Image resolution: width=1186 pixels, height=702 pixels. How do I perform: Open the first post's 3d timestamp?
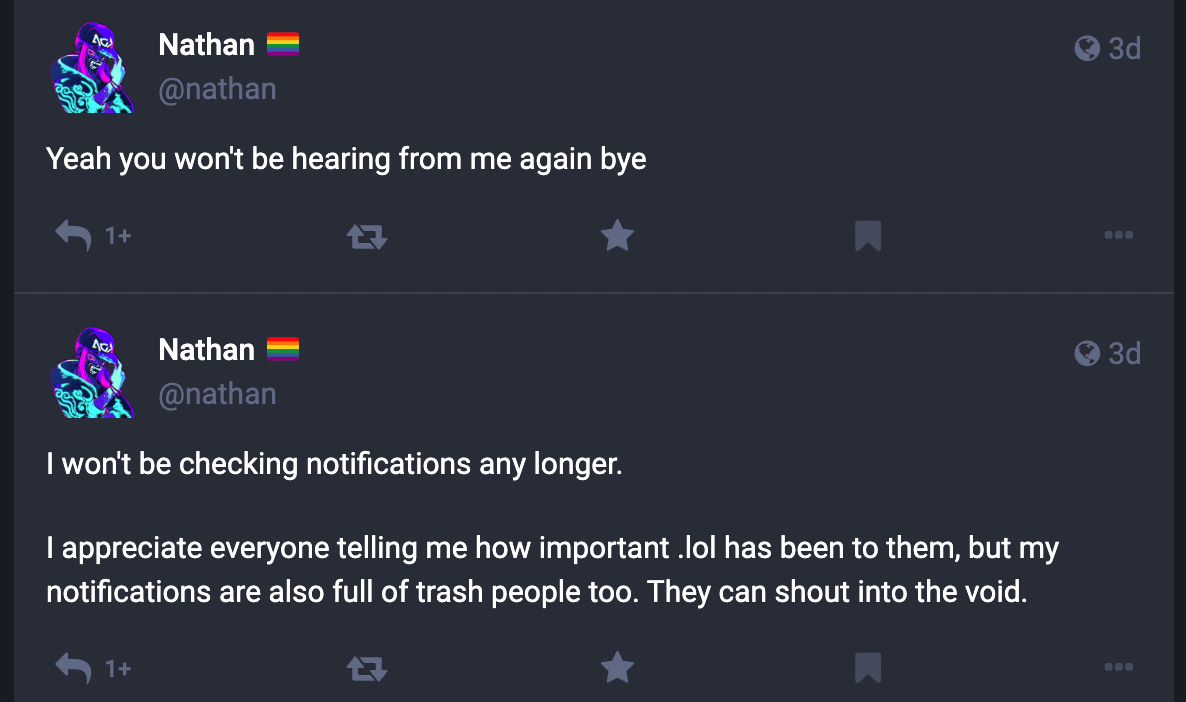tap(1124, 48)
